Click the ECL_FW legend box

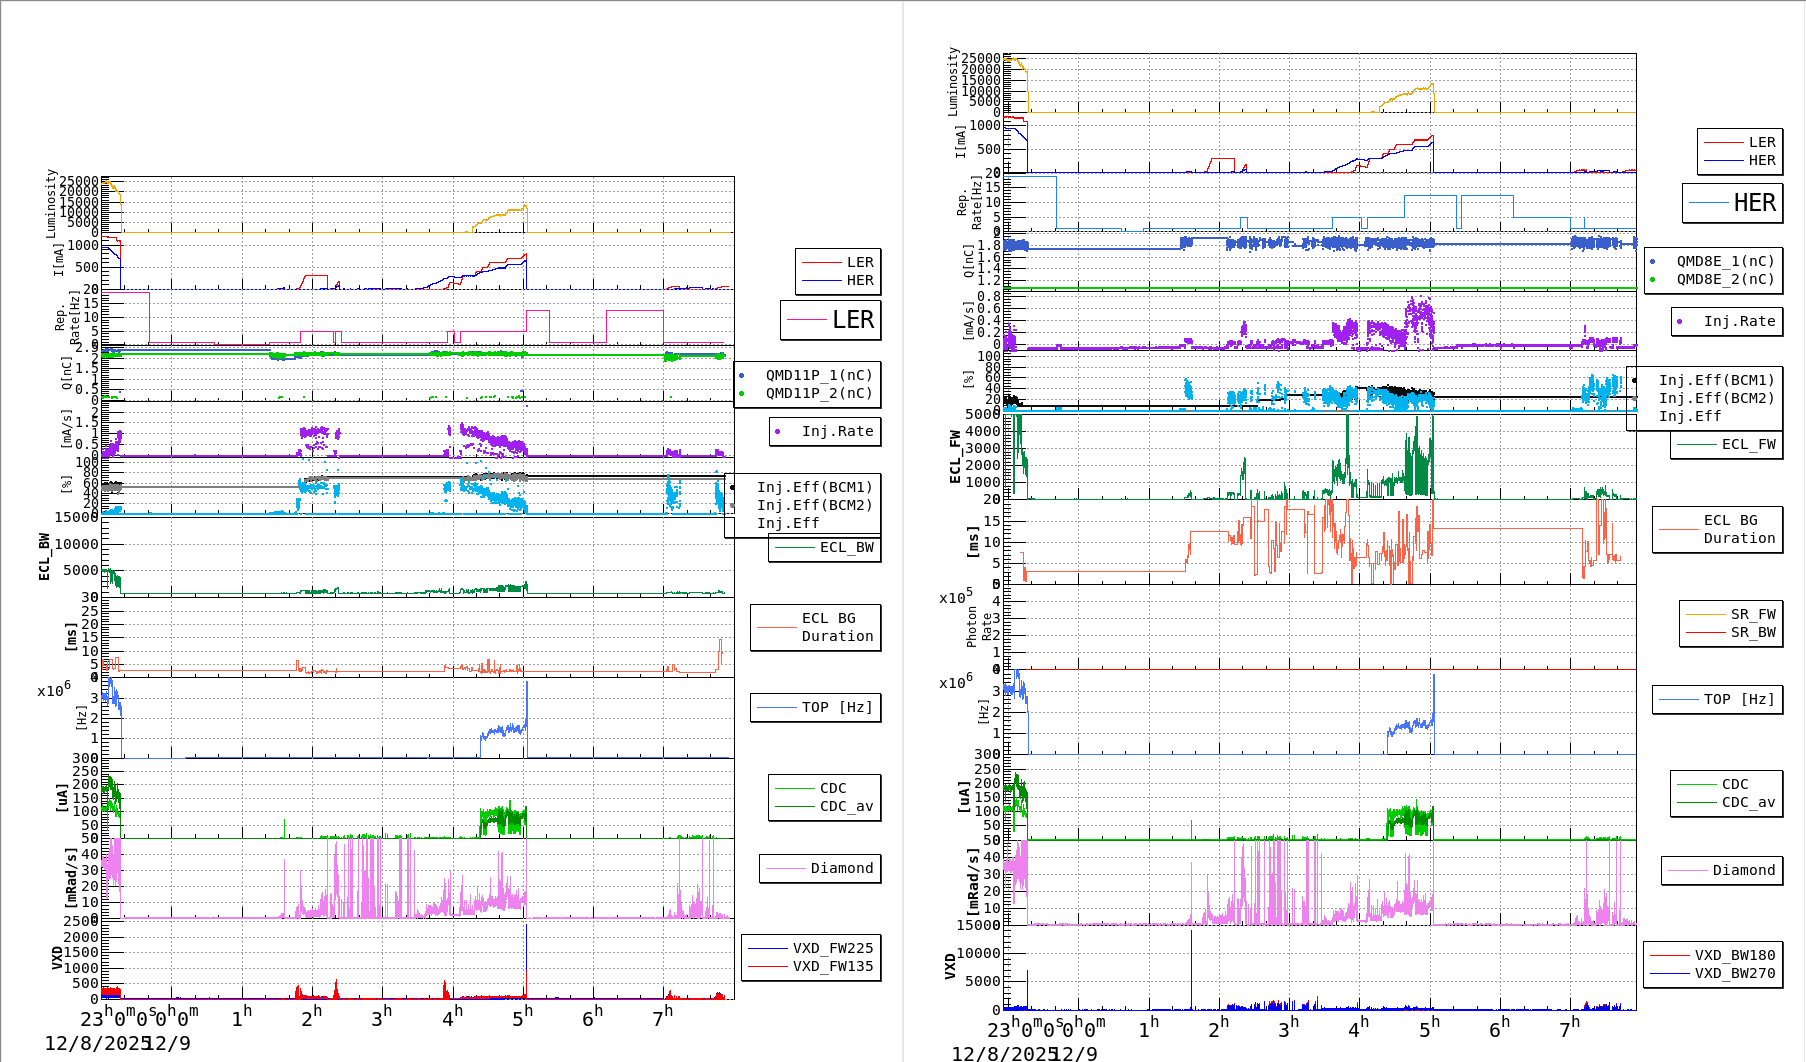1726,444
